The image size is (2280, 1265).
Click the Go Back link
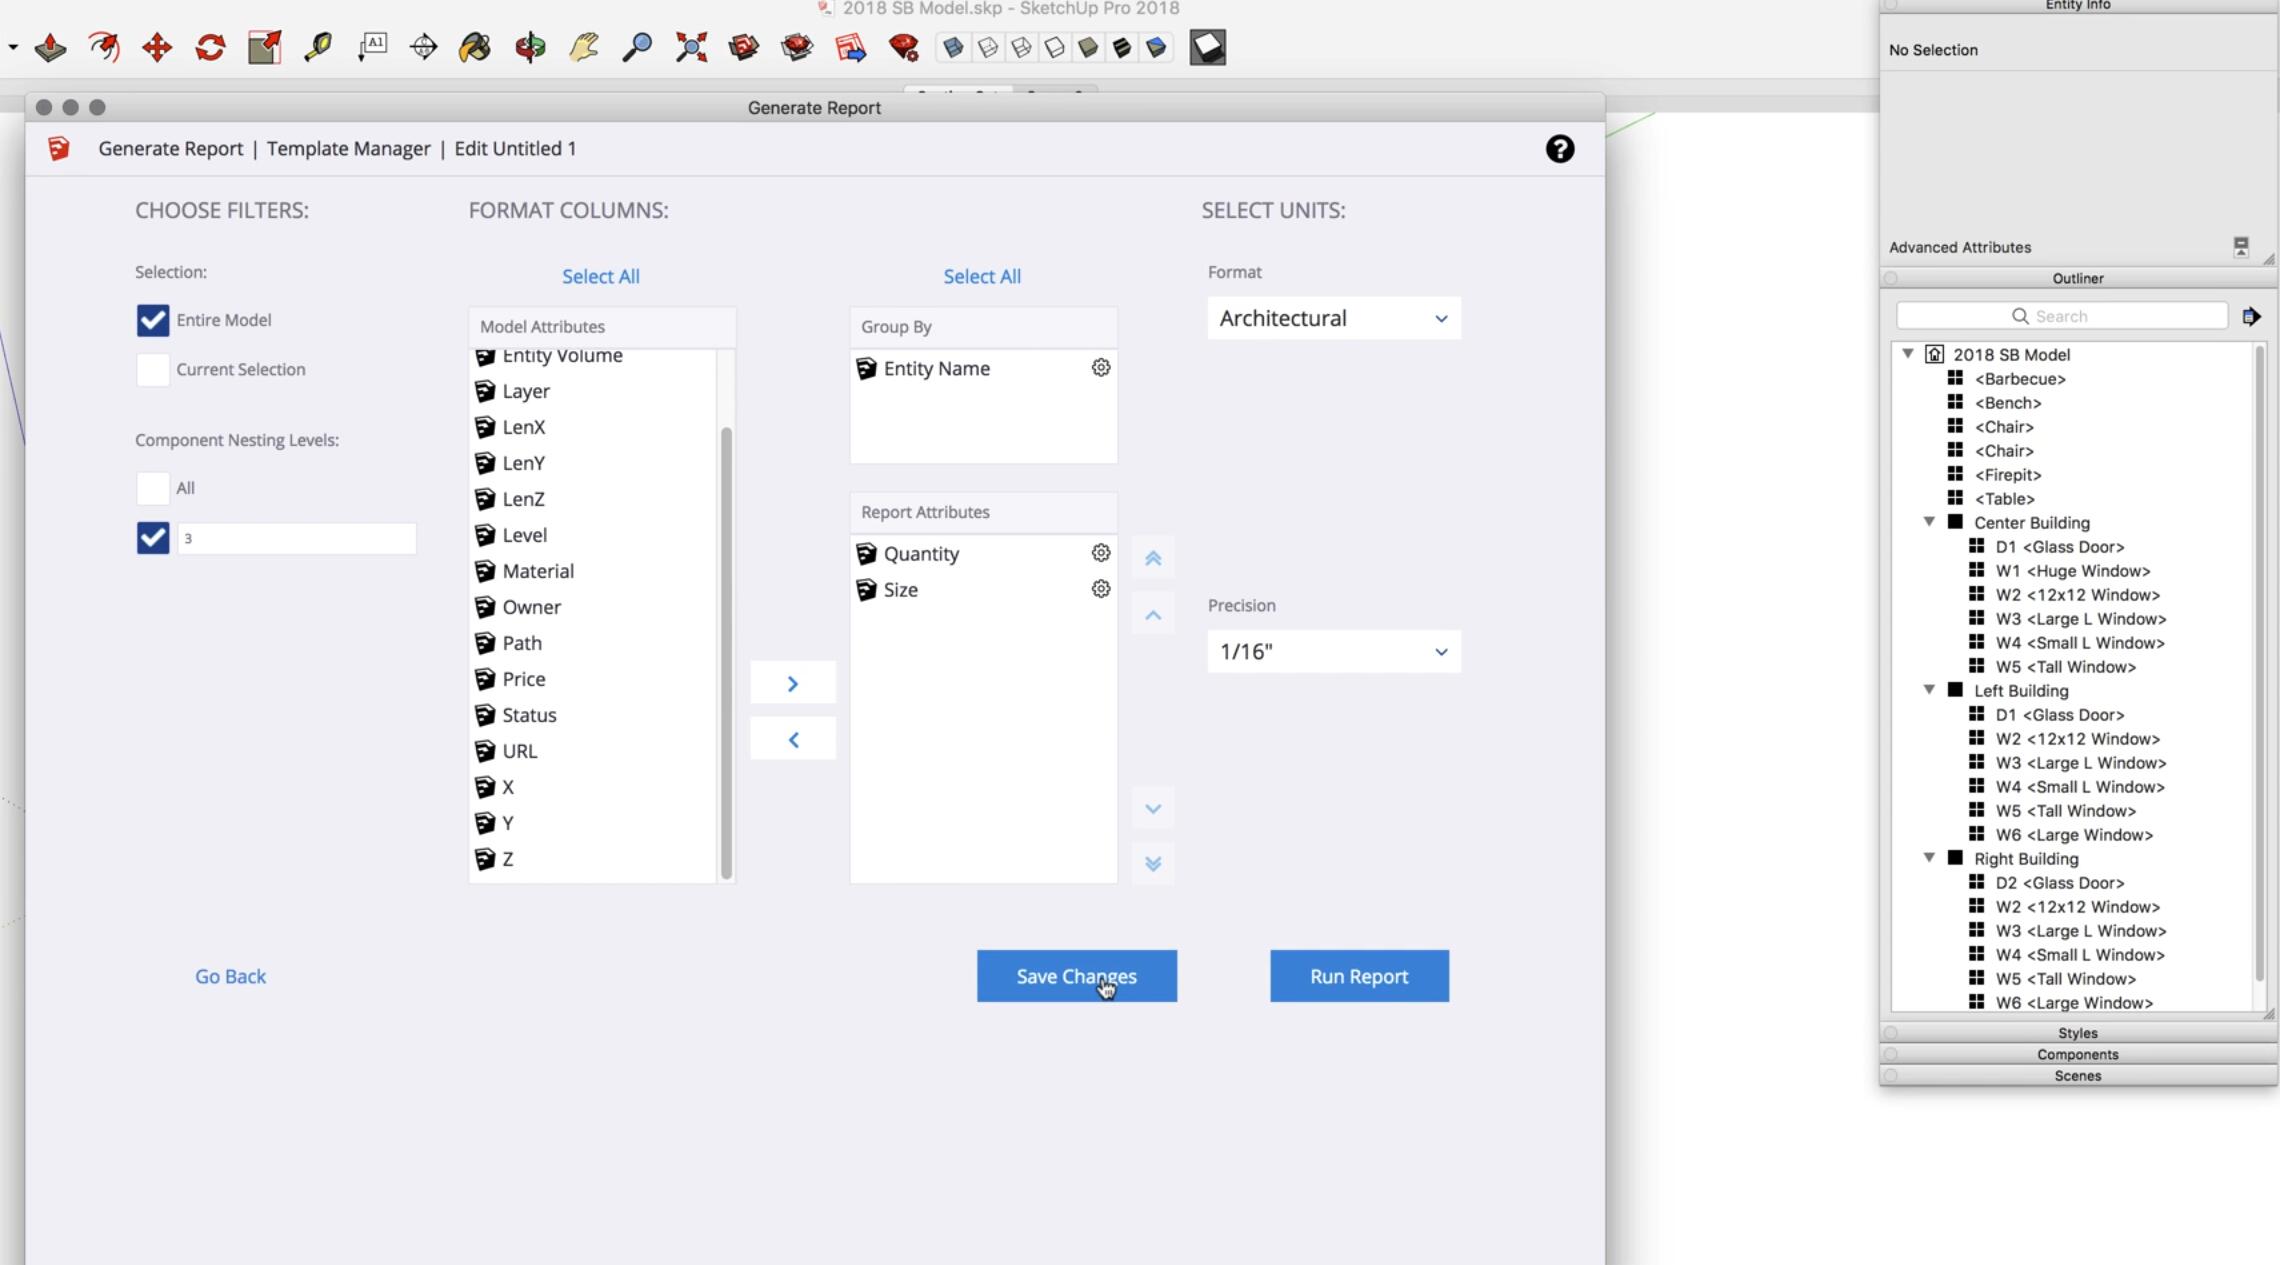230,976
